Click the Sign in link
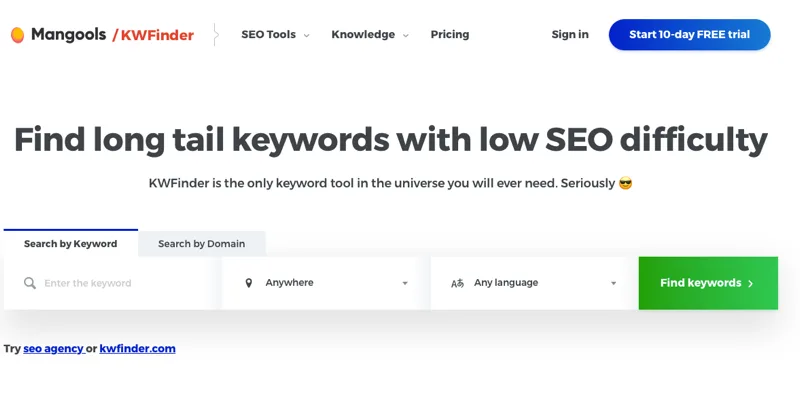The image size is (800, 400). tap(570, 34)
